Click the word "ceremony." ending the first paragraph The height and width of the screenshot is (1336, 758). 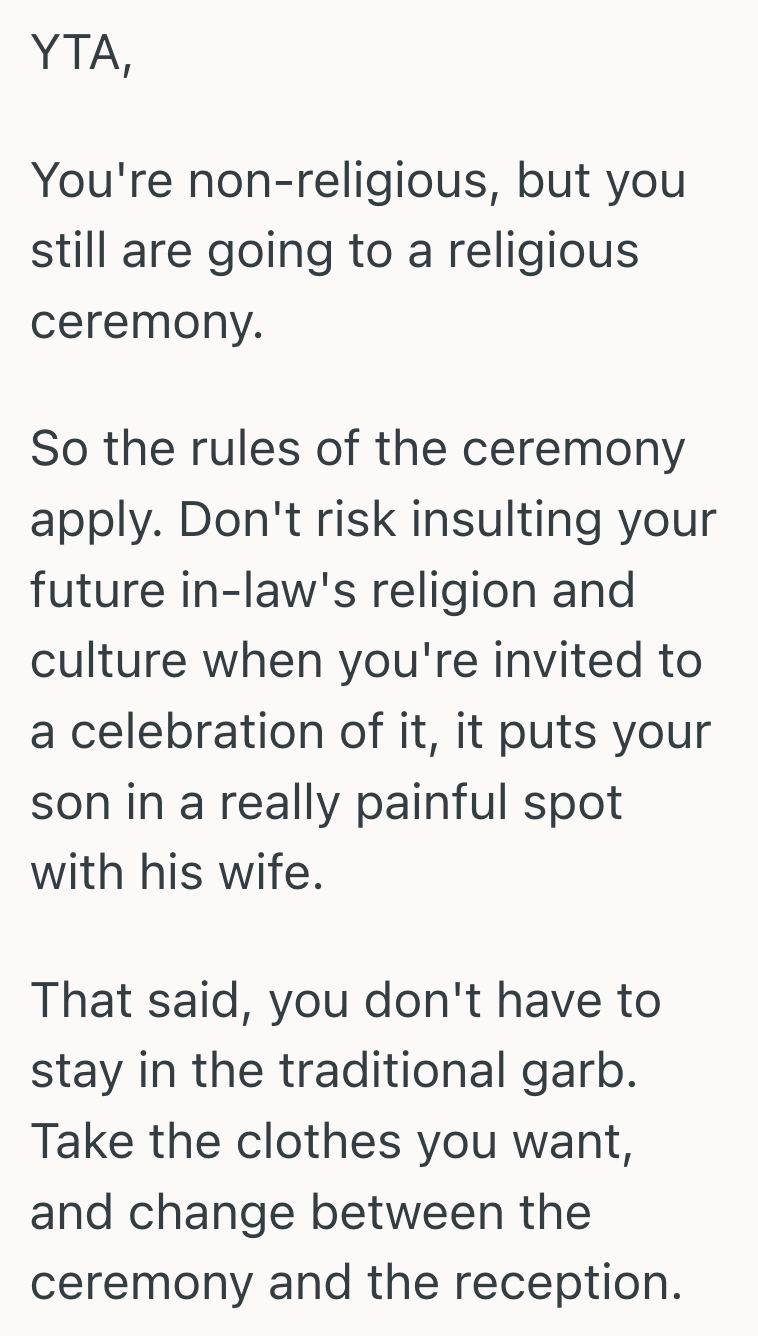(147, 322)
